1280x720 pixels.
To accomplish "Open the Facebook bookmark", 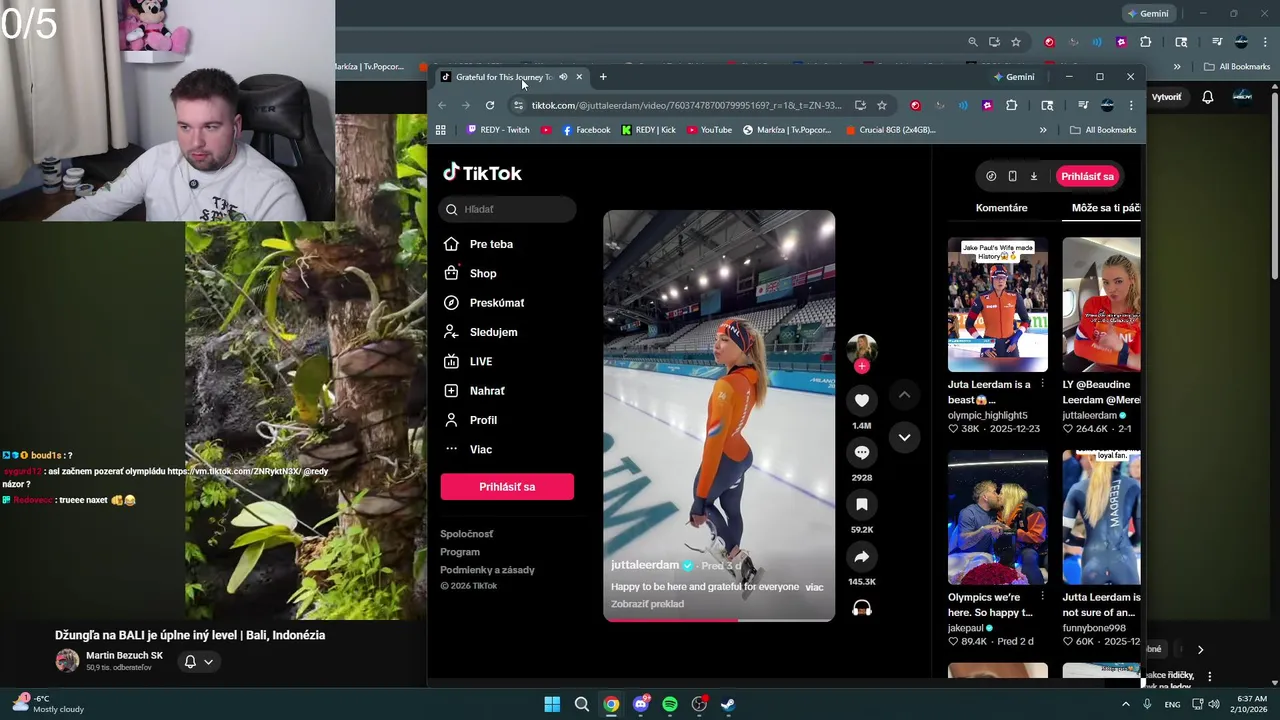I will (586, 130).
